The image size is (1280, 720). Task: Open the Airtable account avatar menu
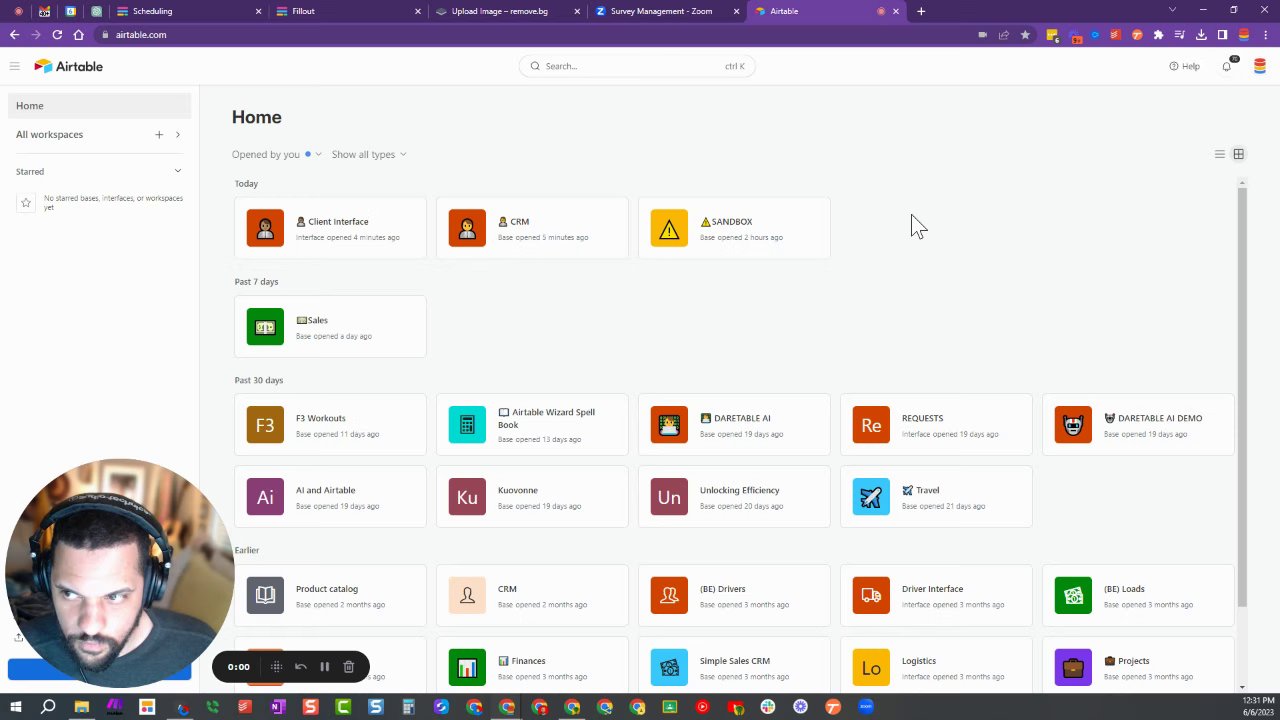click(1260, 66)
